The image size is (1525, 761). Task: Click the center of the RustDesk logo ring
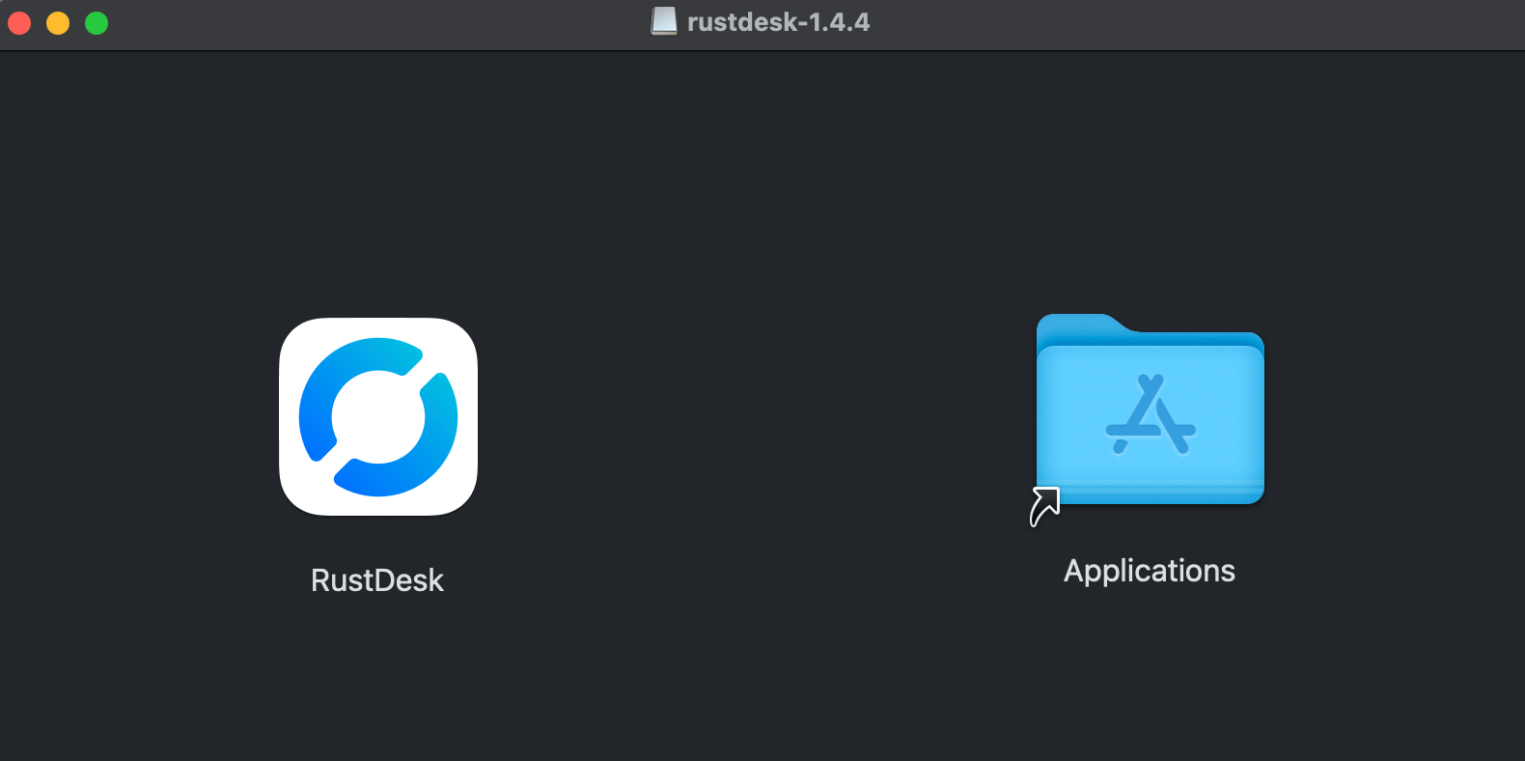[x=377, y=417]
